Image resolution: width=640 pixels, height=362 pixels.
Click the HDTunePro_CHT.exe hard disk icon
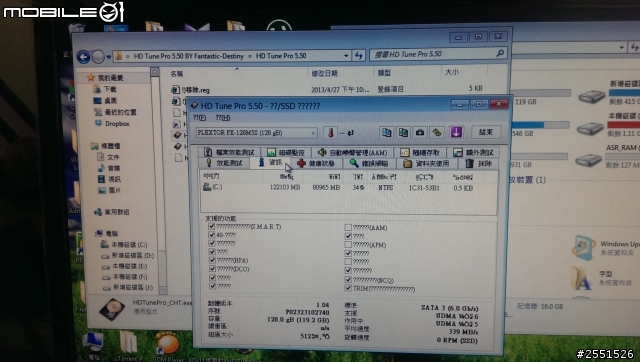coord(111,310)
